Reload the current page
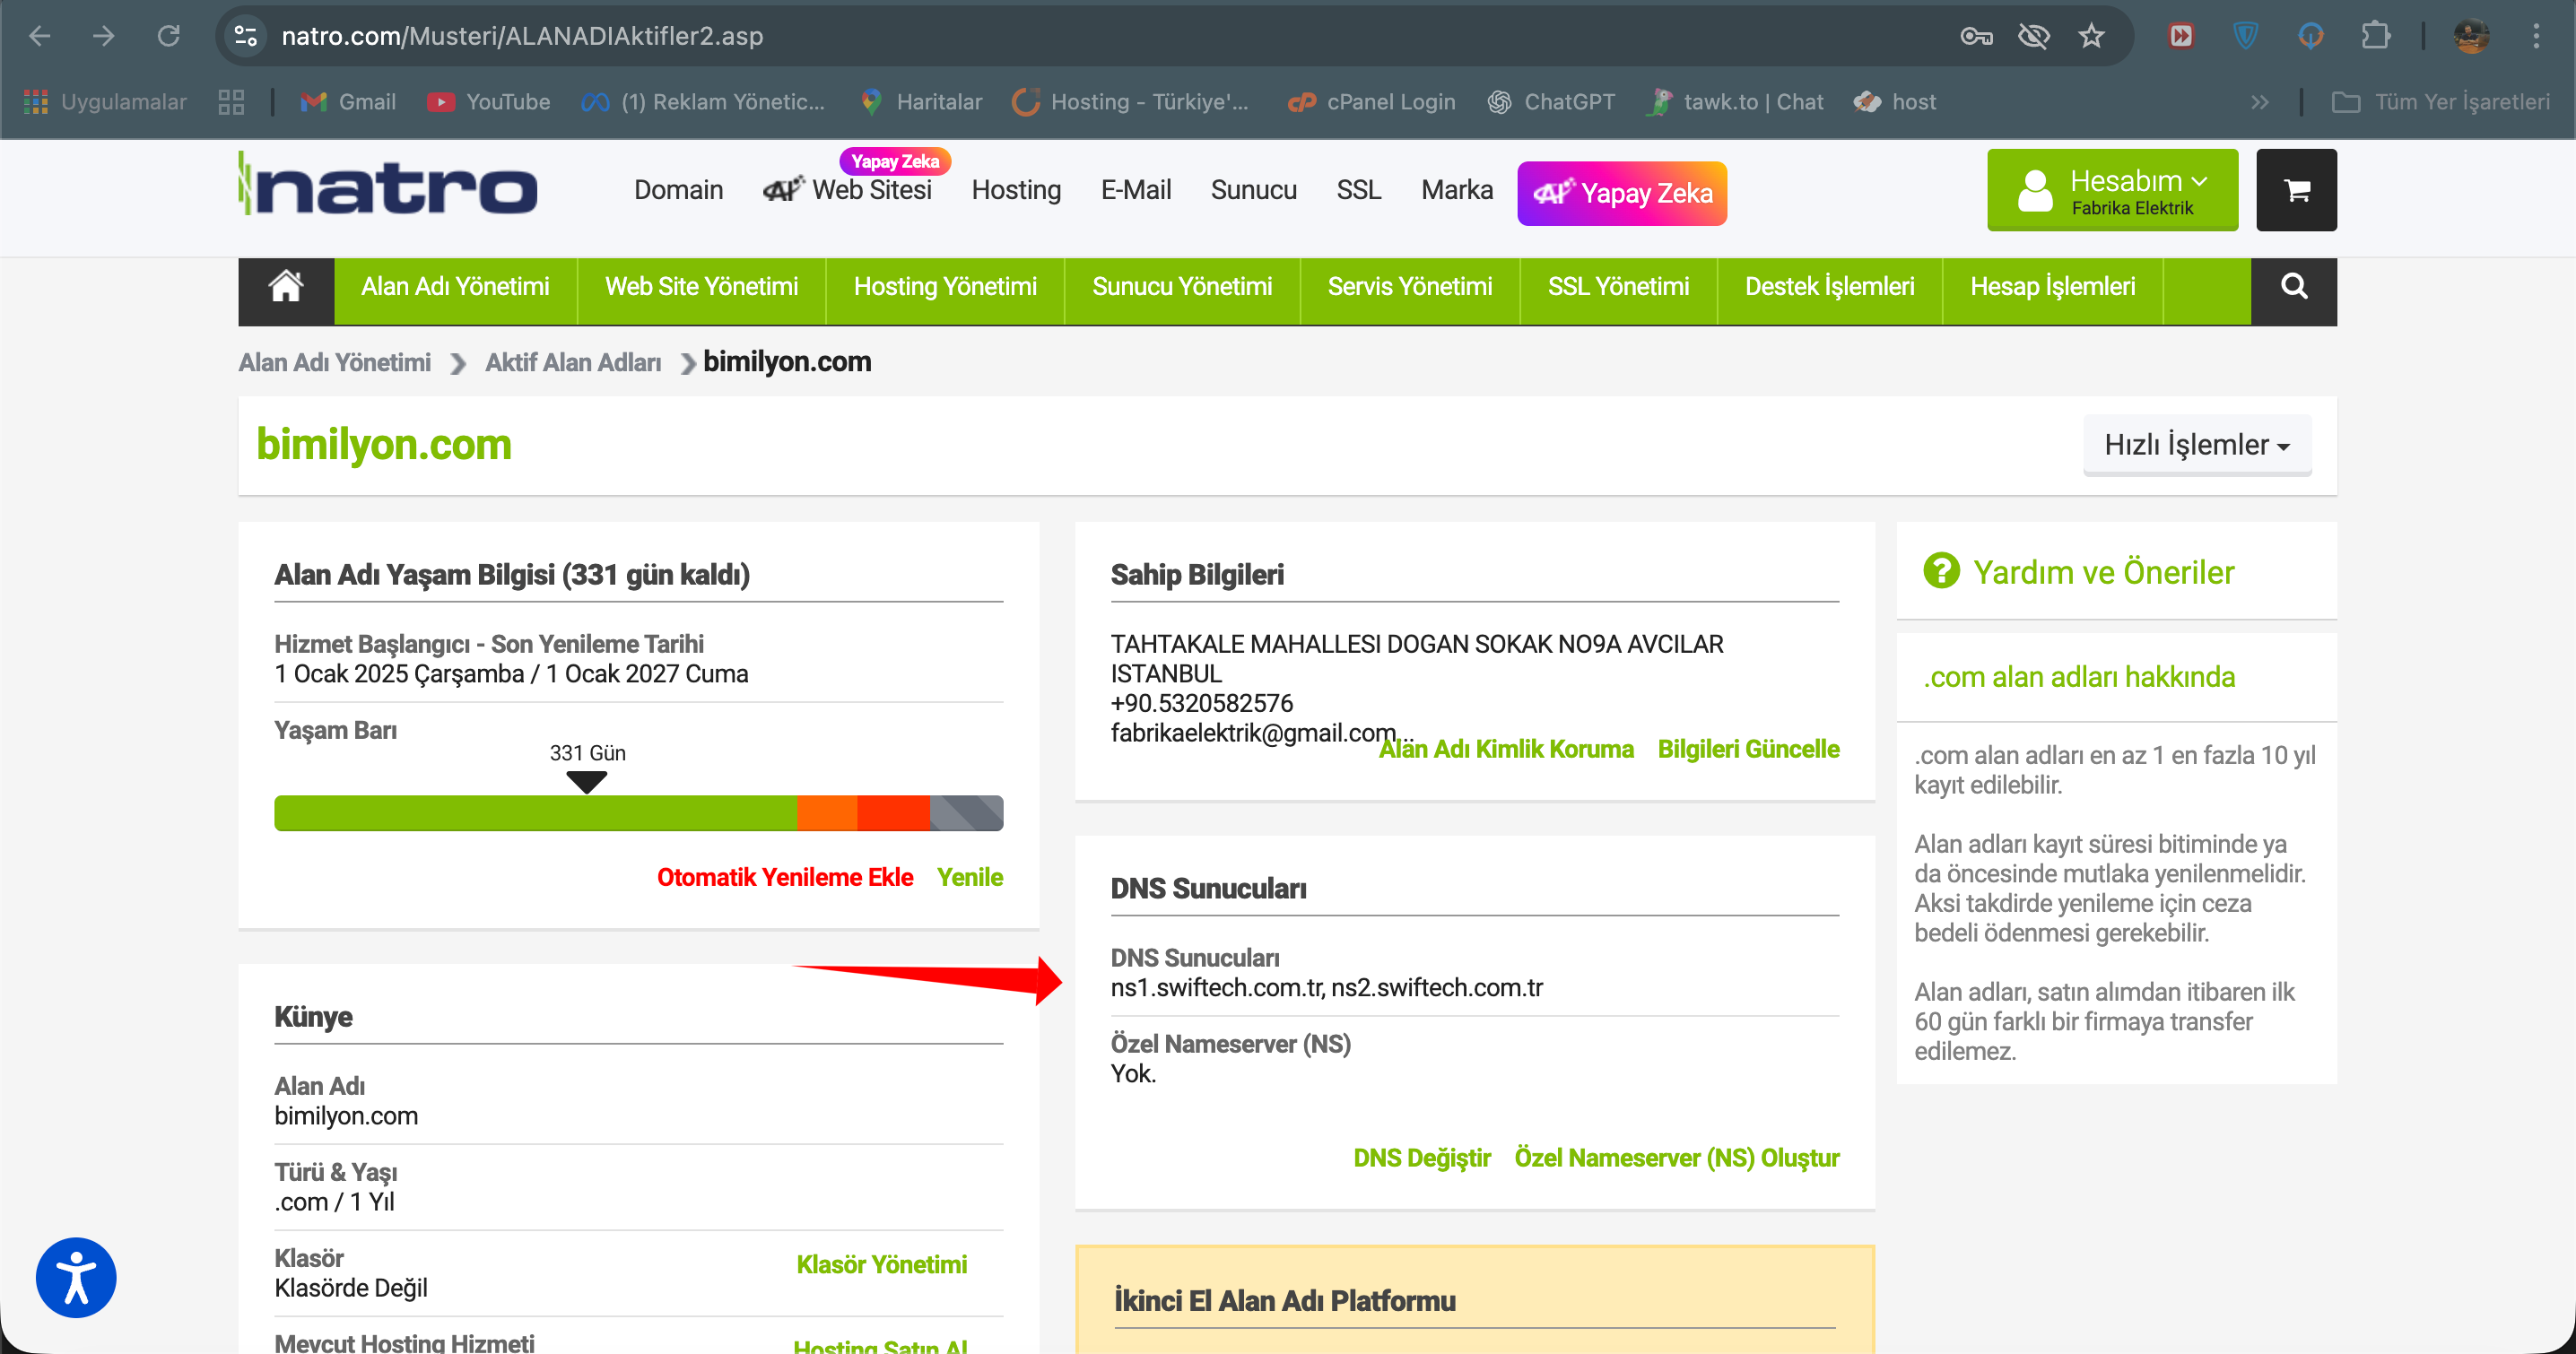Viewport: 2576px width, 1354px height. click(168, 36)
